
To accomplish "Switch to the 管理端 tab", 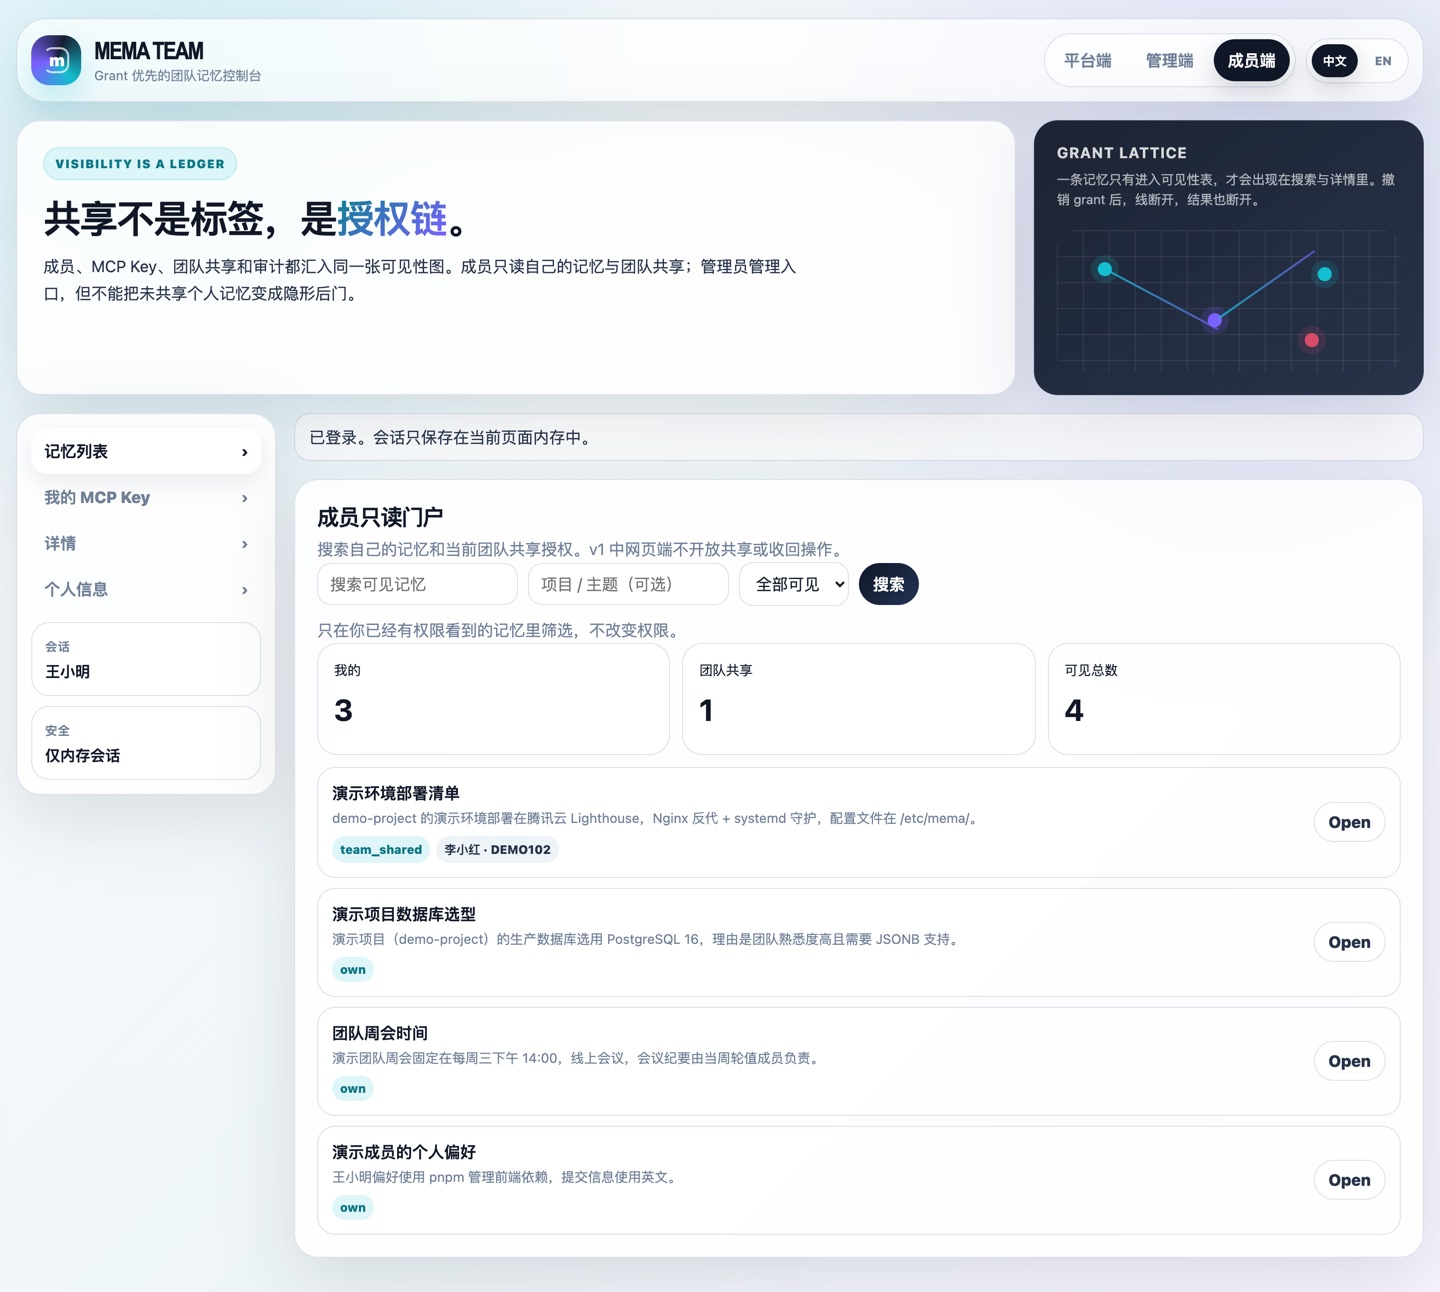I will pos(1169,61).
